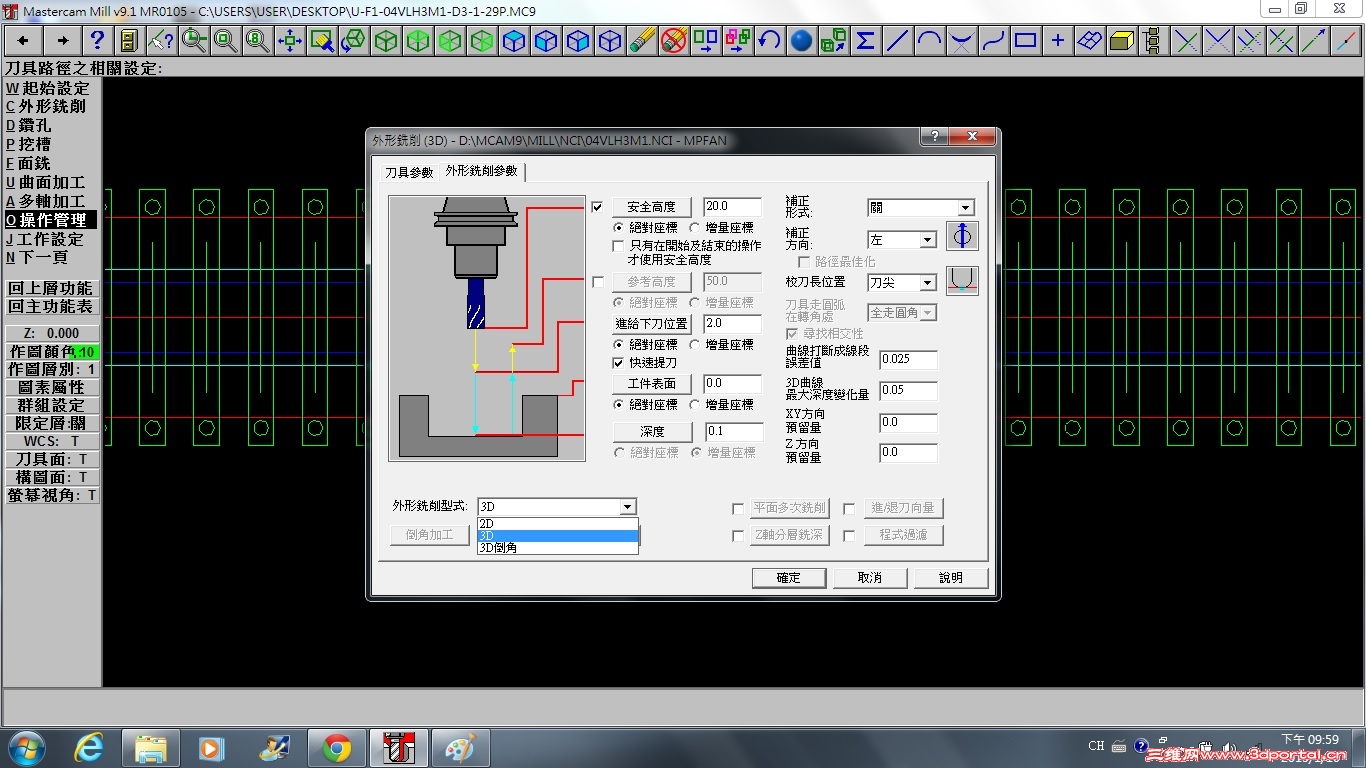Click the forward arrow toolbar icon
Screen dimensions: 1366x768
pyautogui.click(x=62, y=41)
